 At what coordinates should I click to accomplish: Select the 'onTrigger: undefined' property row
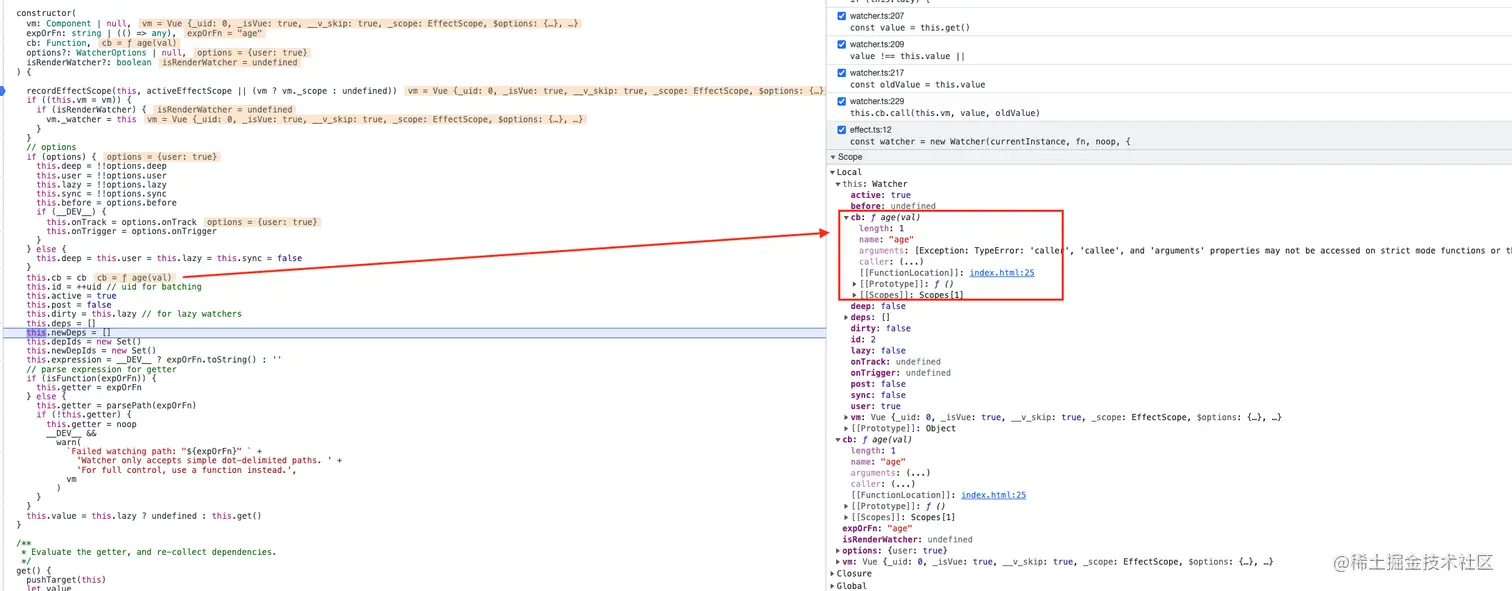click(900, 372)
